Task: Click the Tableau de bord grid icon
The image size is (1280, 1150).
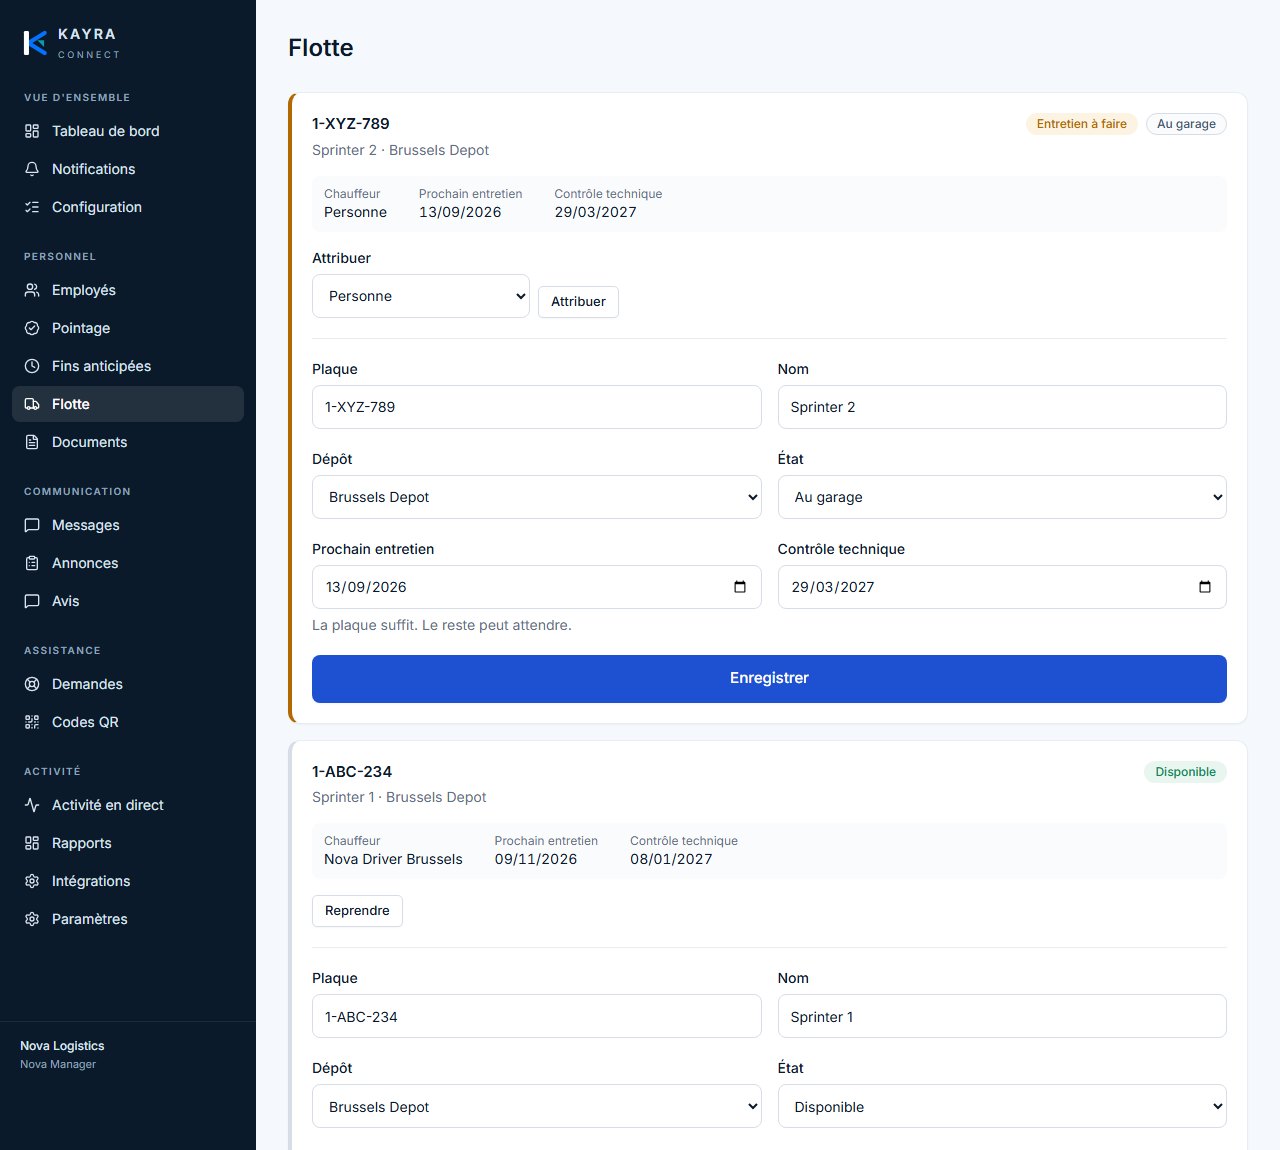Action: click(x=32, y=131)
